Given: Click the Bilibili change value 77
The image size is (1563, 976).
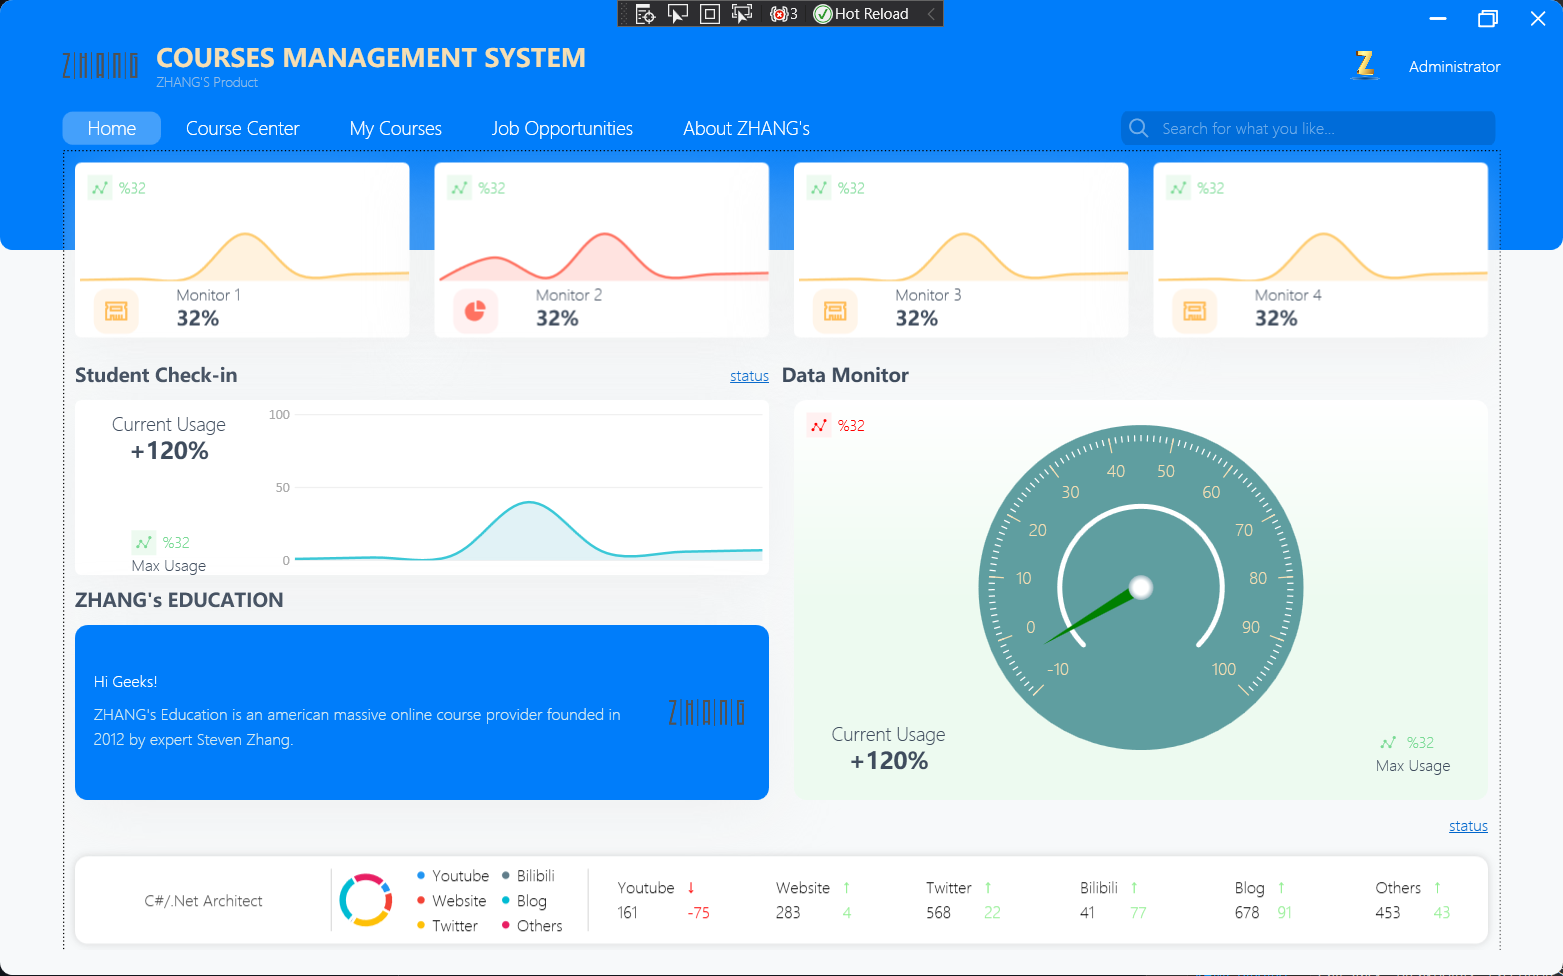Looking at the screenshot, I should [1138, 913].
